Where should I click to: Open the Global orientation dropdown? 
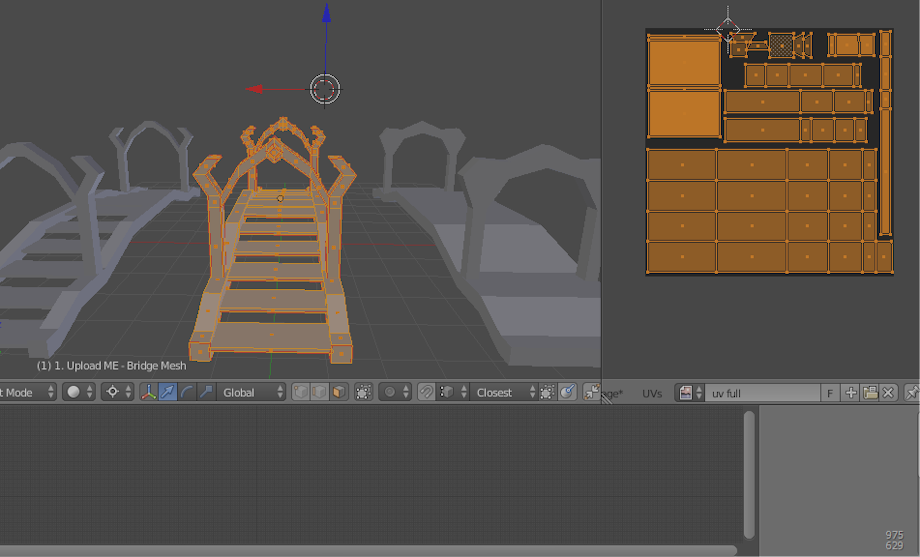pos(252,393)
